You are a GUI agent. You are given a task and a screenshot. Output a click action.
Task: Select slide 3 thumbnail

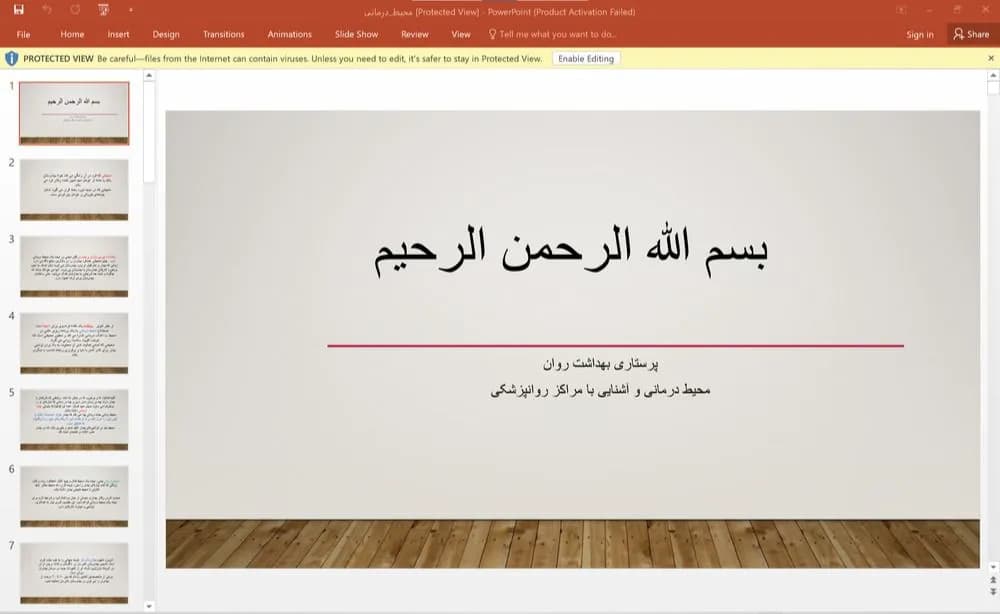click(x=74, y=266)
